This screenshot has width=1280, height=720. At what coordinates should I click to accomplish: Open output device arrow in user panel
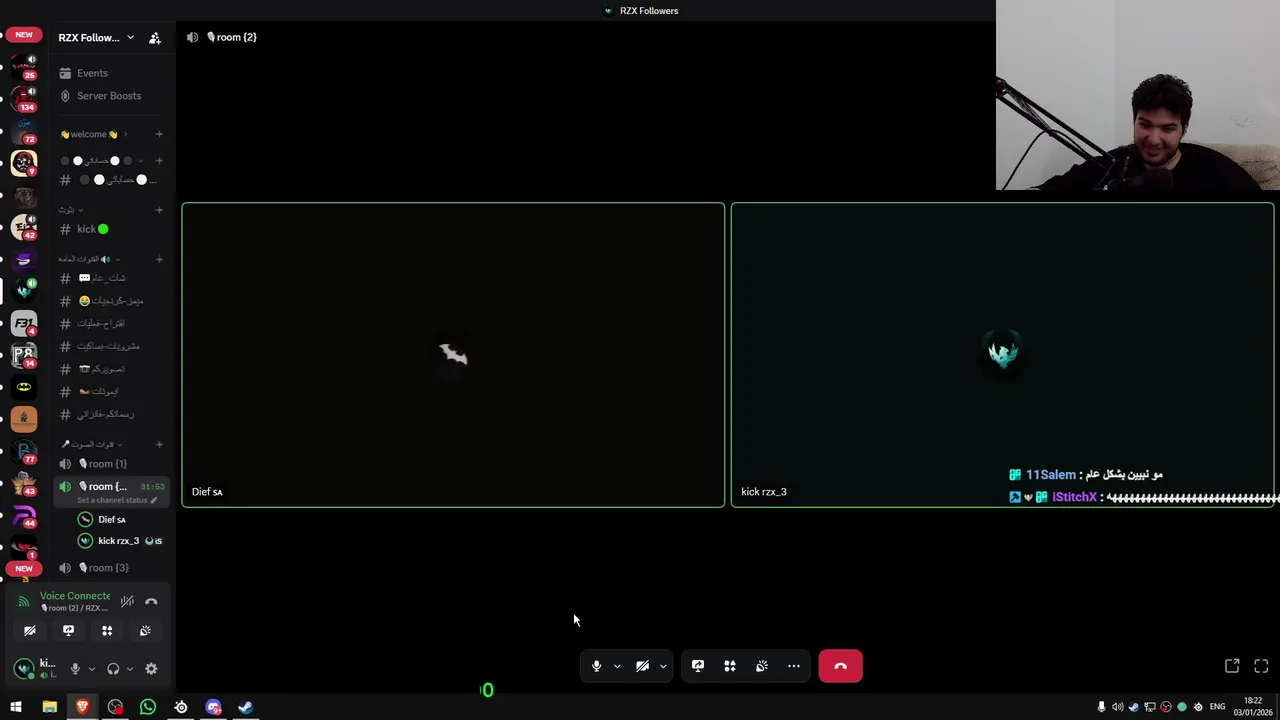(x=129, y=669)
